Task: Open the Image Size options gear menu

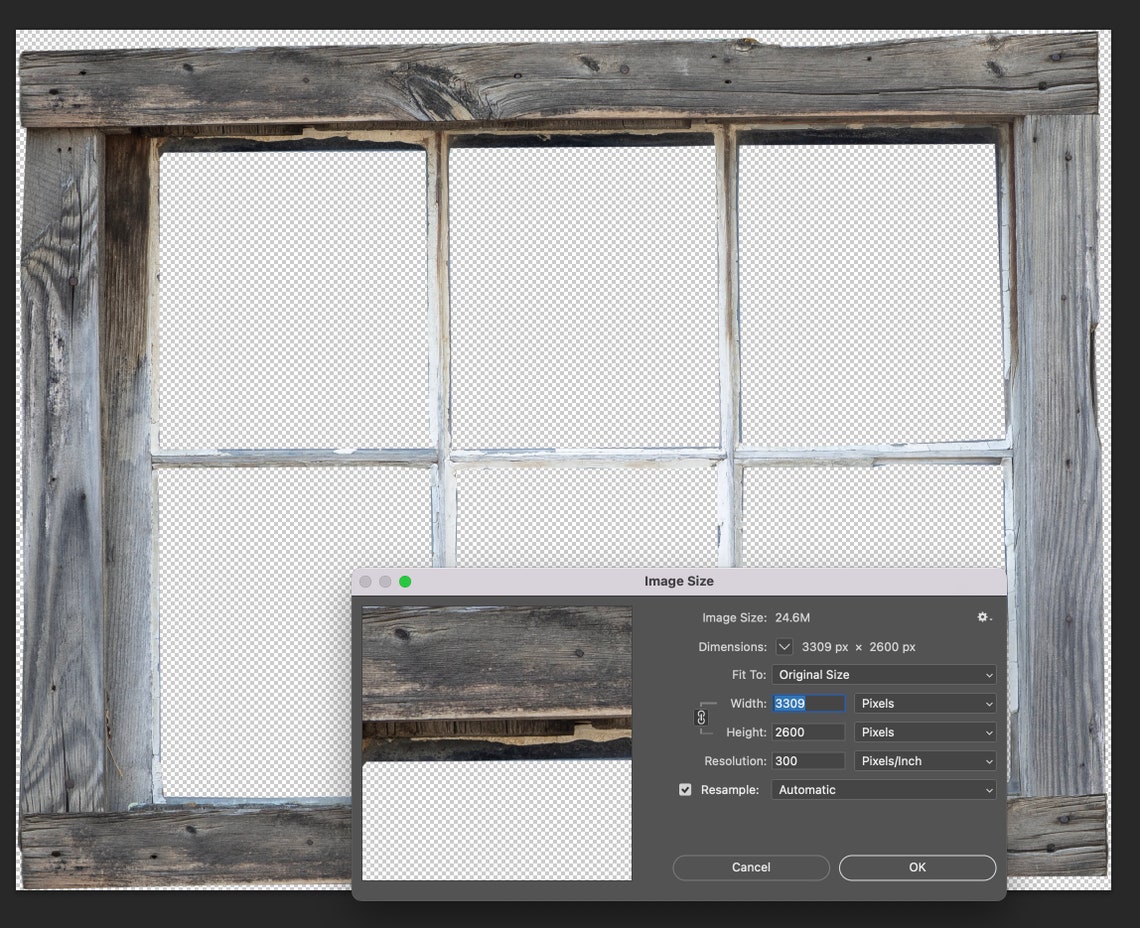Action: [x=983, y=617]
